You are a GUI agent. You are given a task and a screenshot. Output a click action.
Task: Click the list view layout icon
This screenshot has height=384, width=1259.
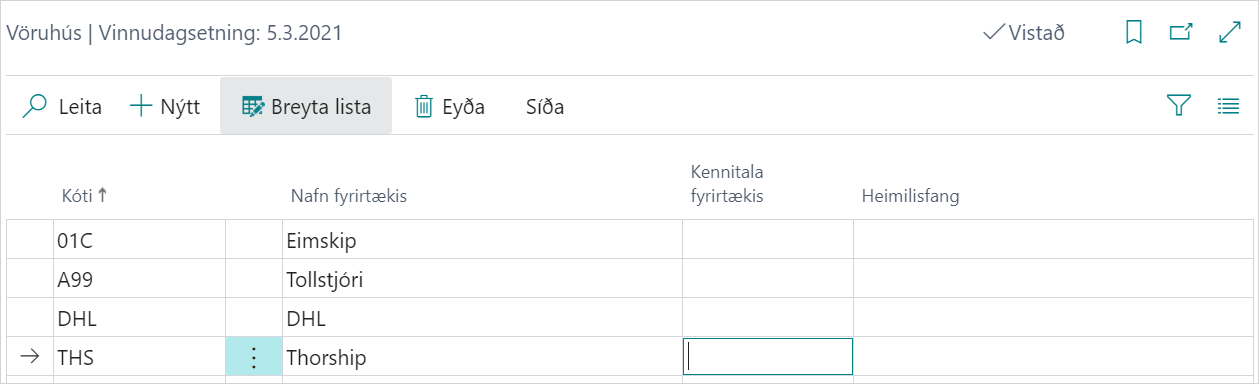tap(1228, 106)
